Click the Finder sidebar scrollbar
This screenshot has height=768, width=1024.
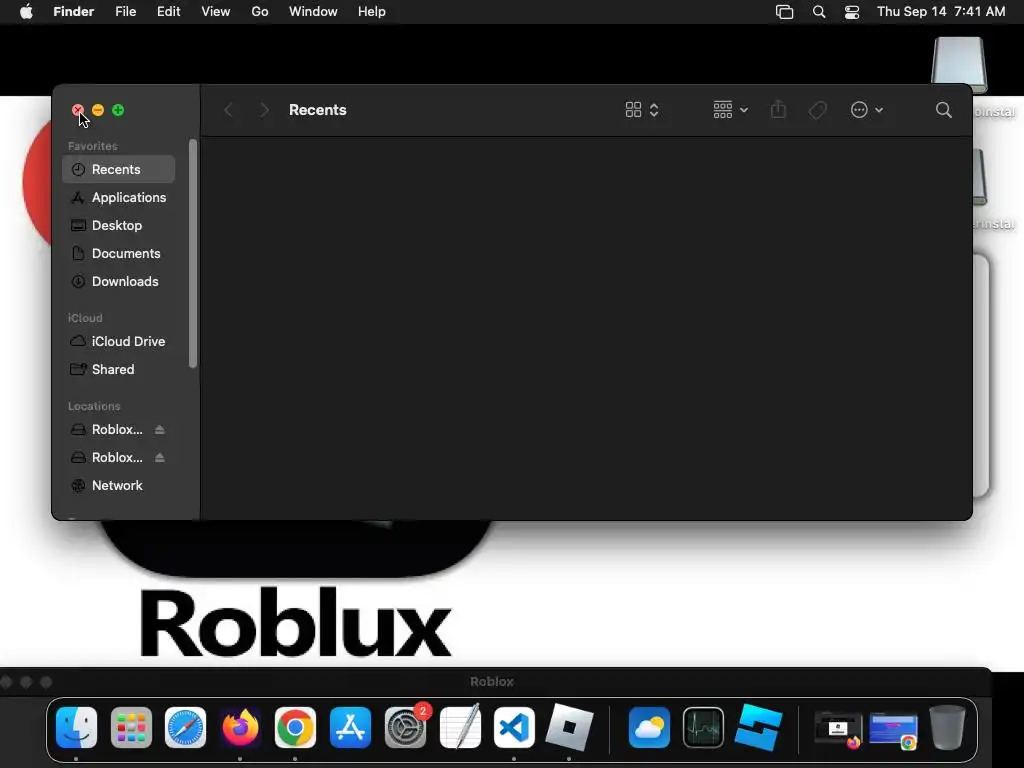click(x=193, y=253)
